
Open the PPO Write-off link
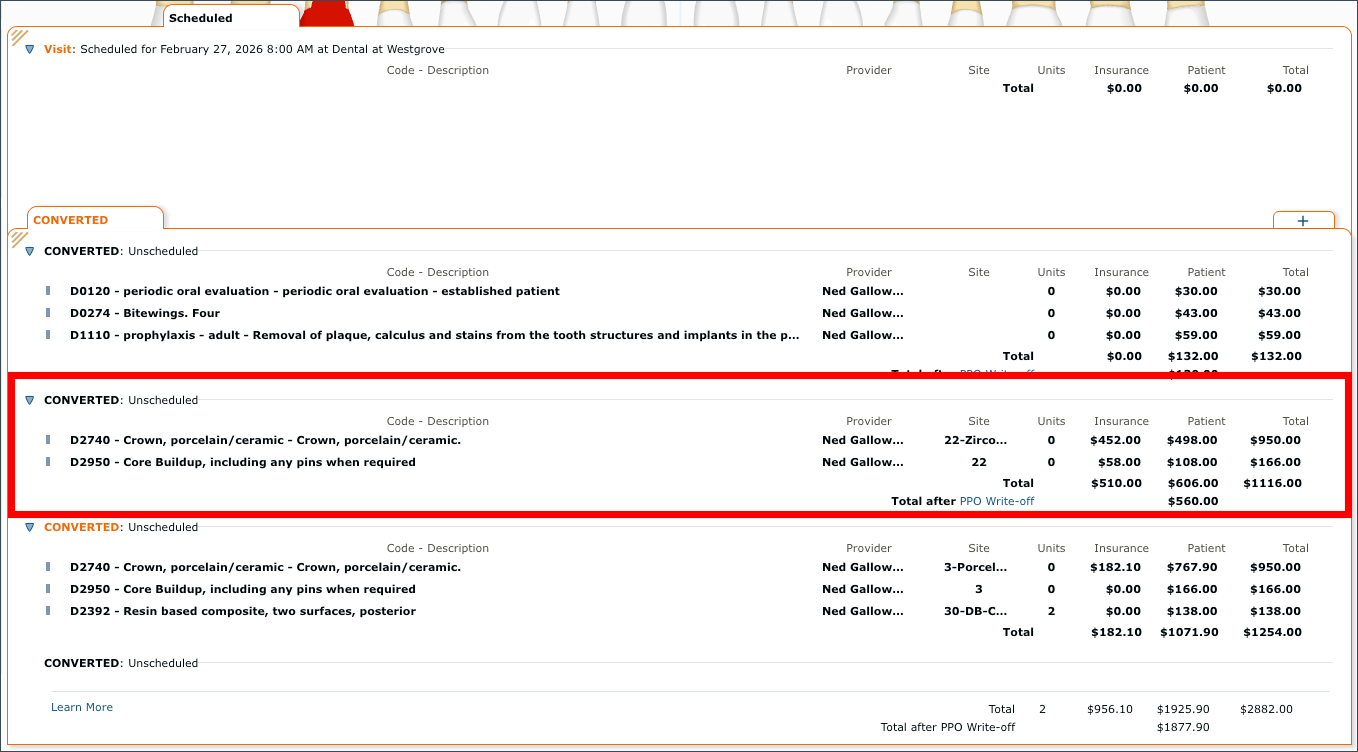(x=997, y=501)
